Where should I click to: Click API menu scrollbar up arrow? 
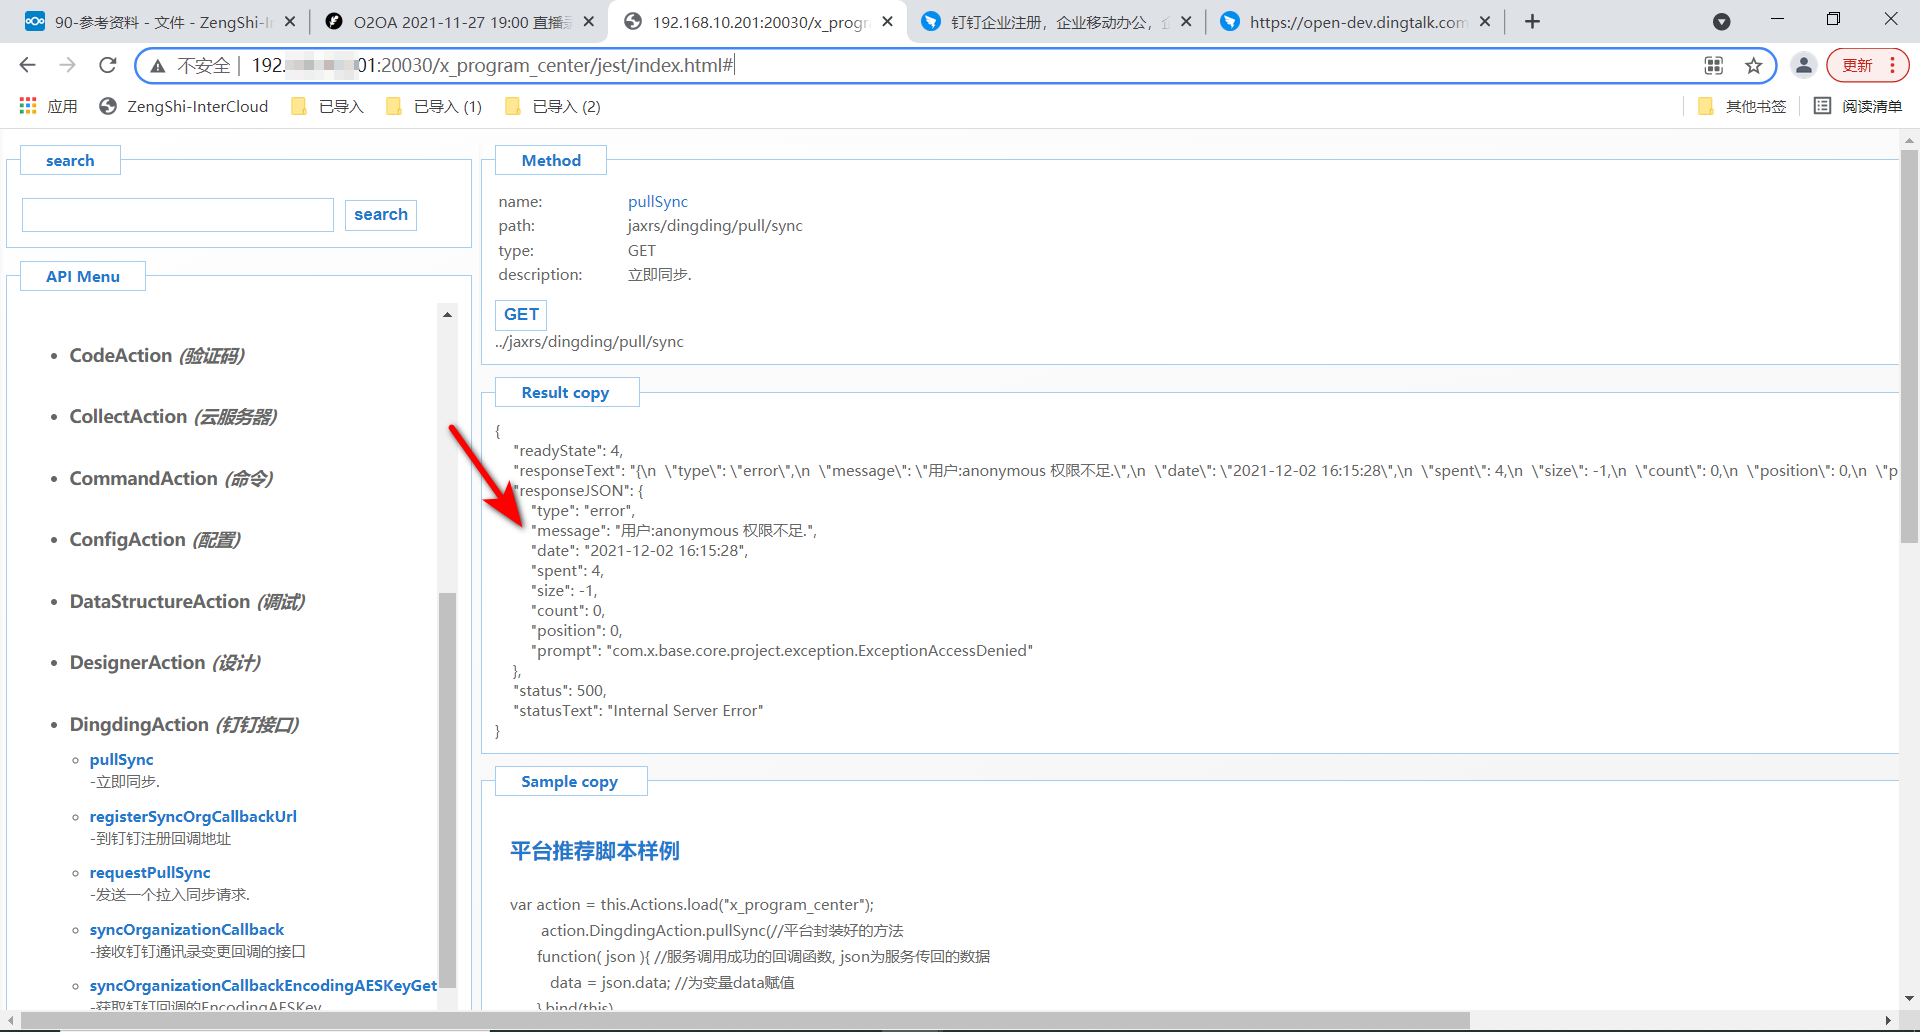click(x=447, y=315)
